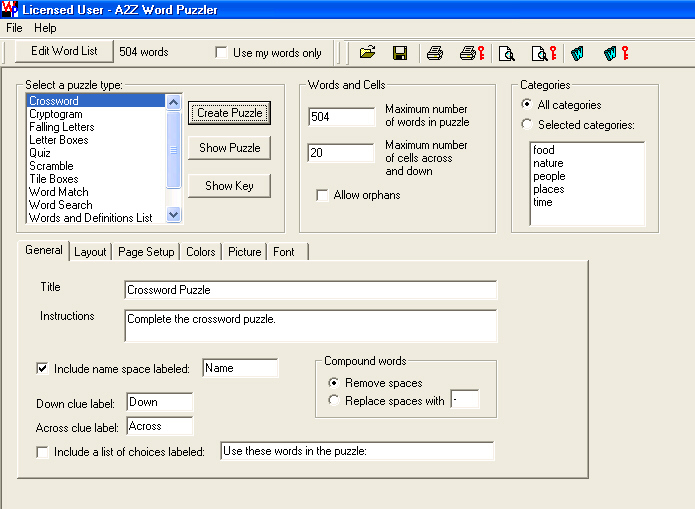
Task: Click the Down clue label field
Action: (160, 402)
